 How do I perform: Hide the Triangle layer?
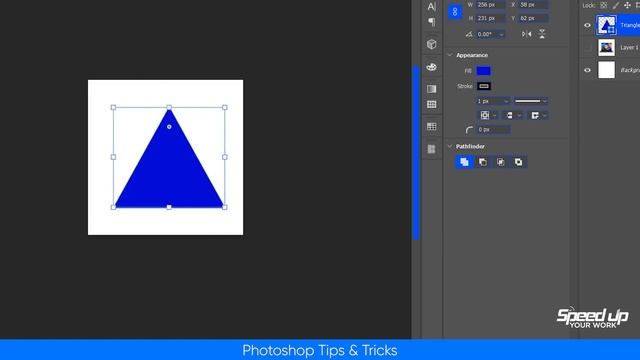tap(587, 25)
